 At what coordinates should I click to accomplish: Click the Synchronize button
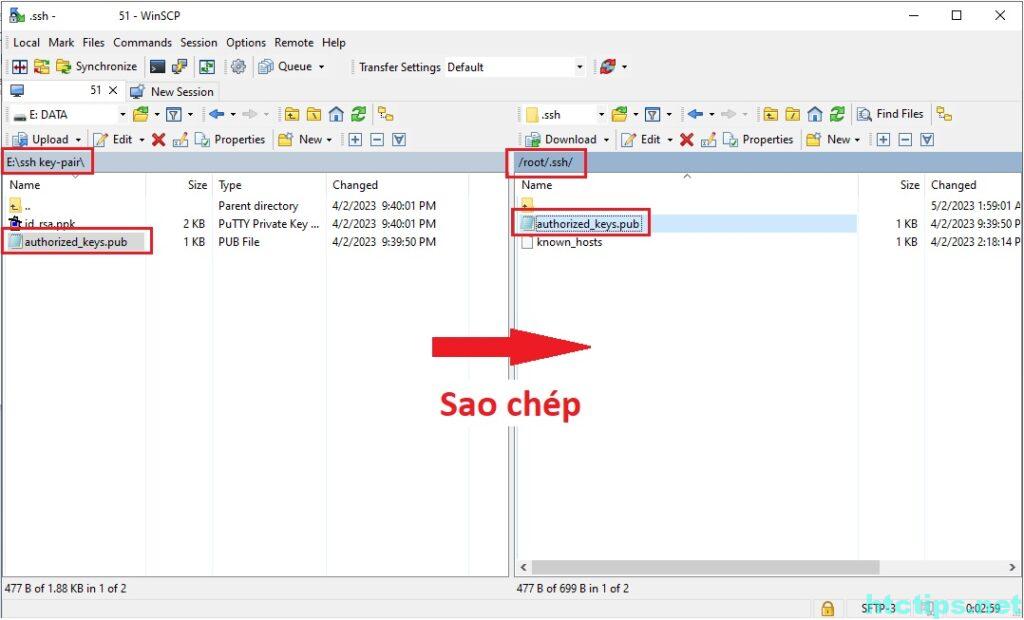(97, 67)
